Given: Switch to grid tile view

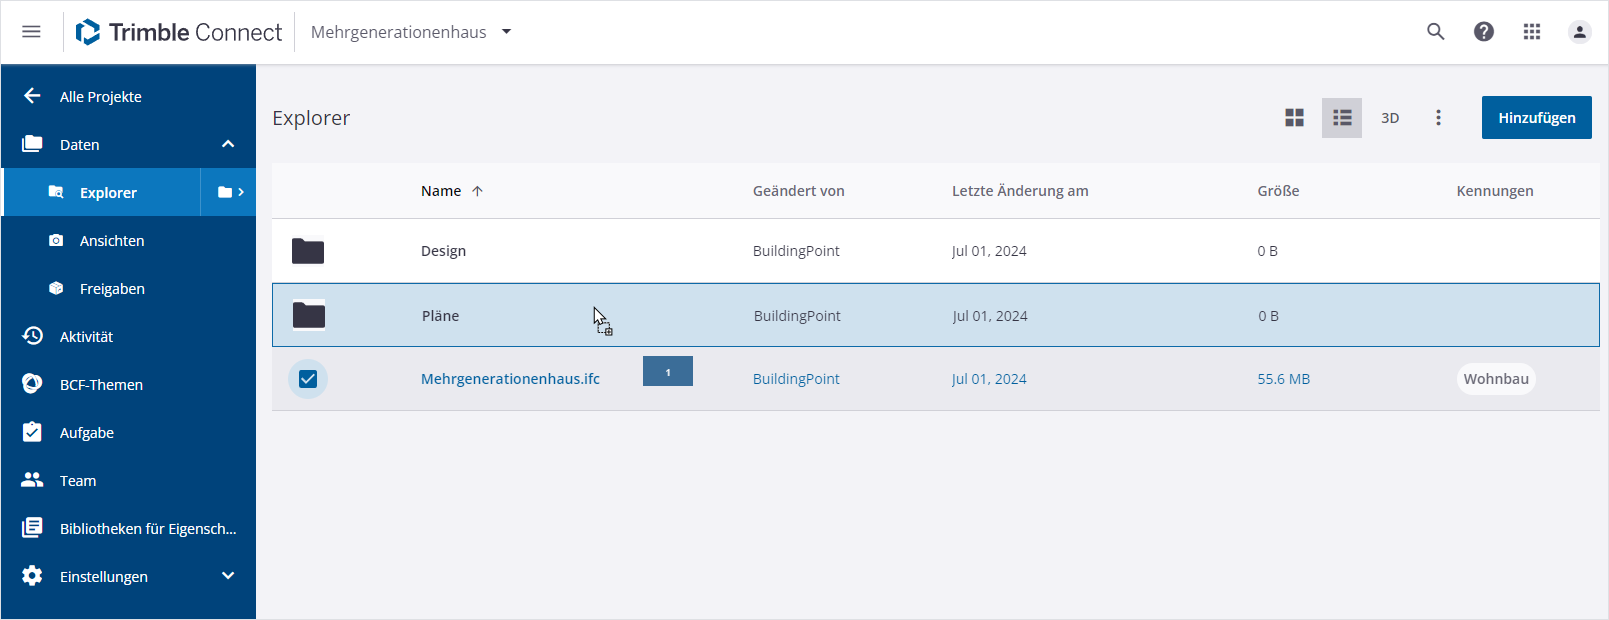Looking at the screenshot, I should (x=1294, y=118).
